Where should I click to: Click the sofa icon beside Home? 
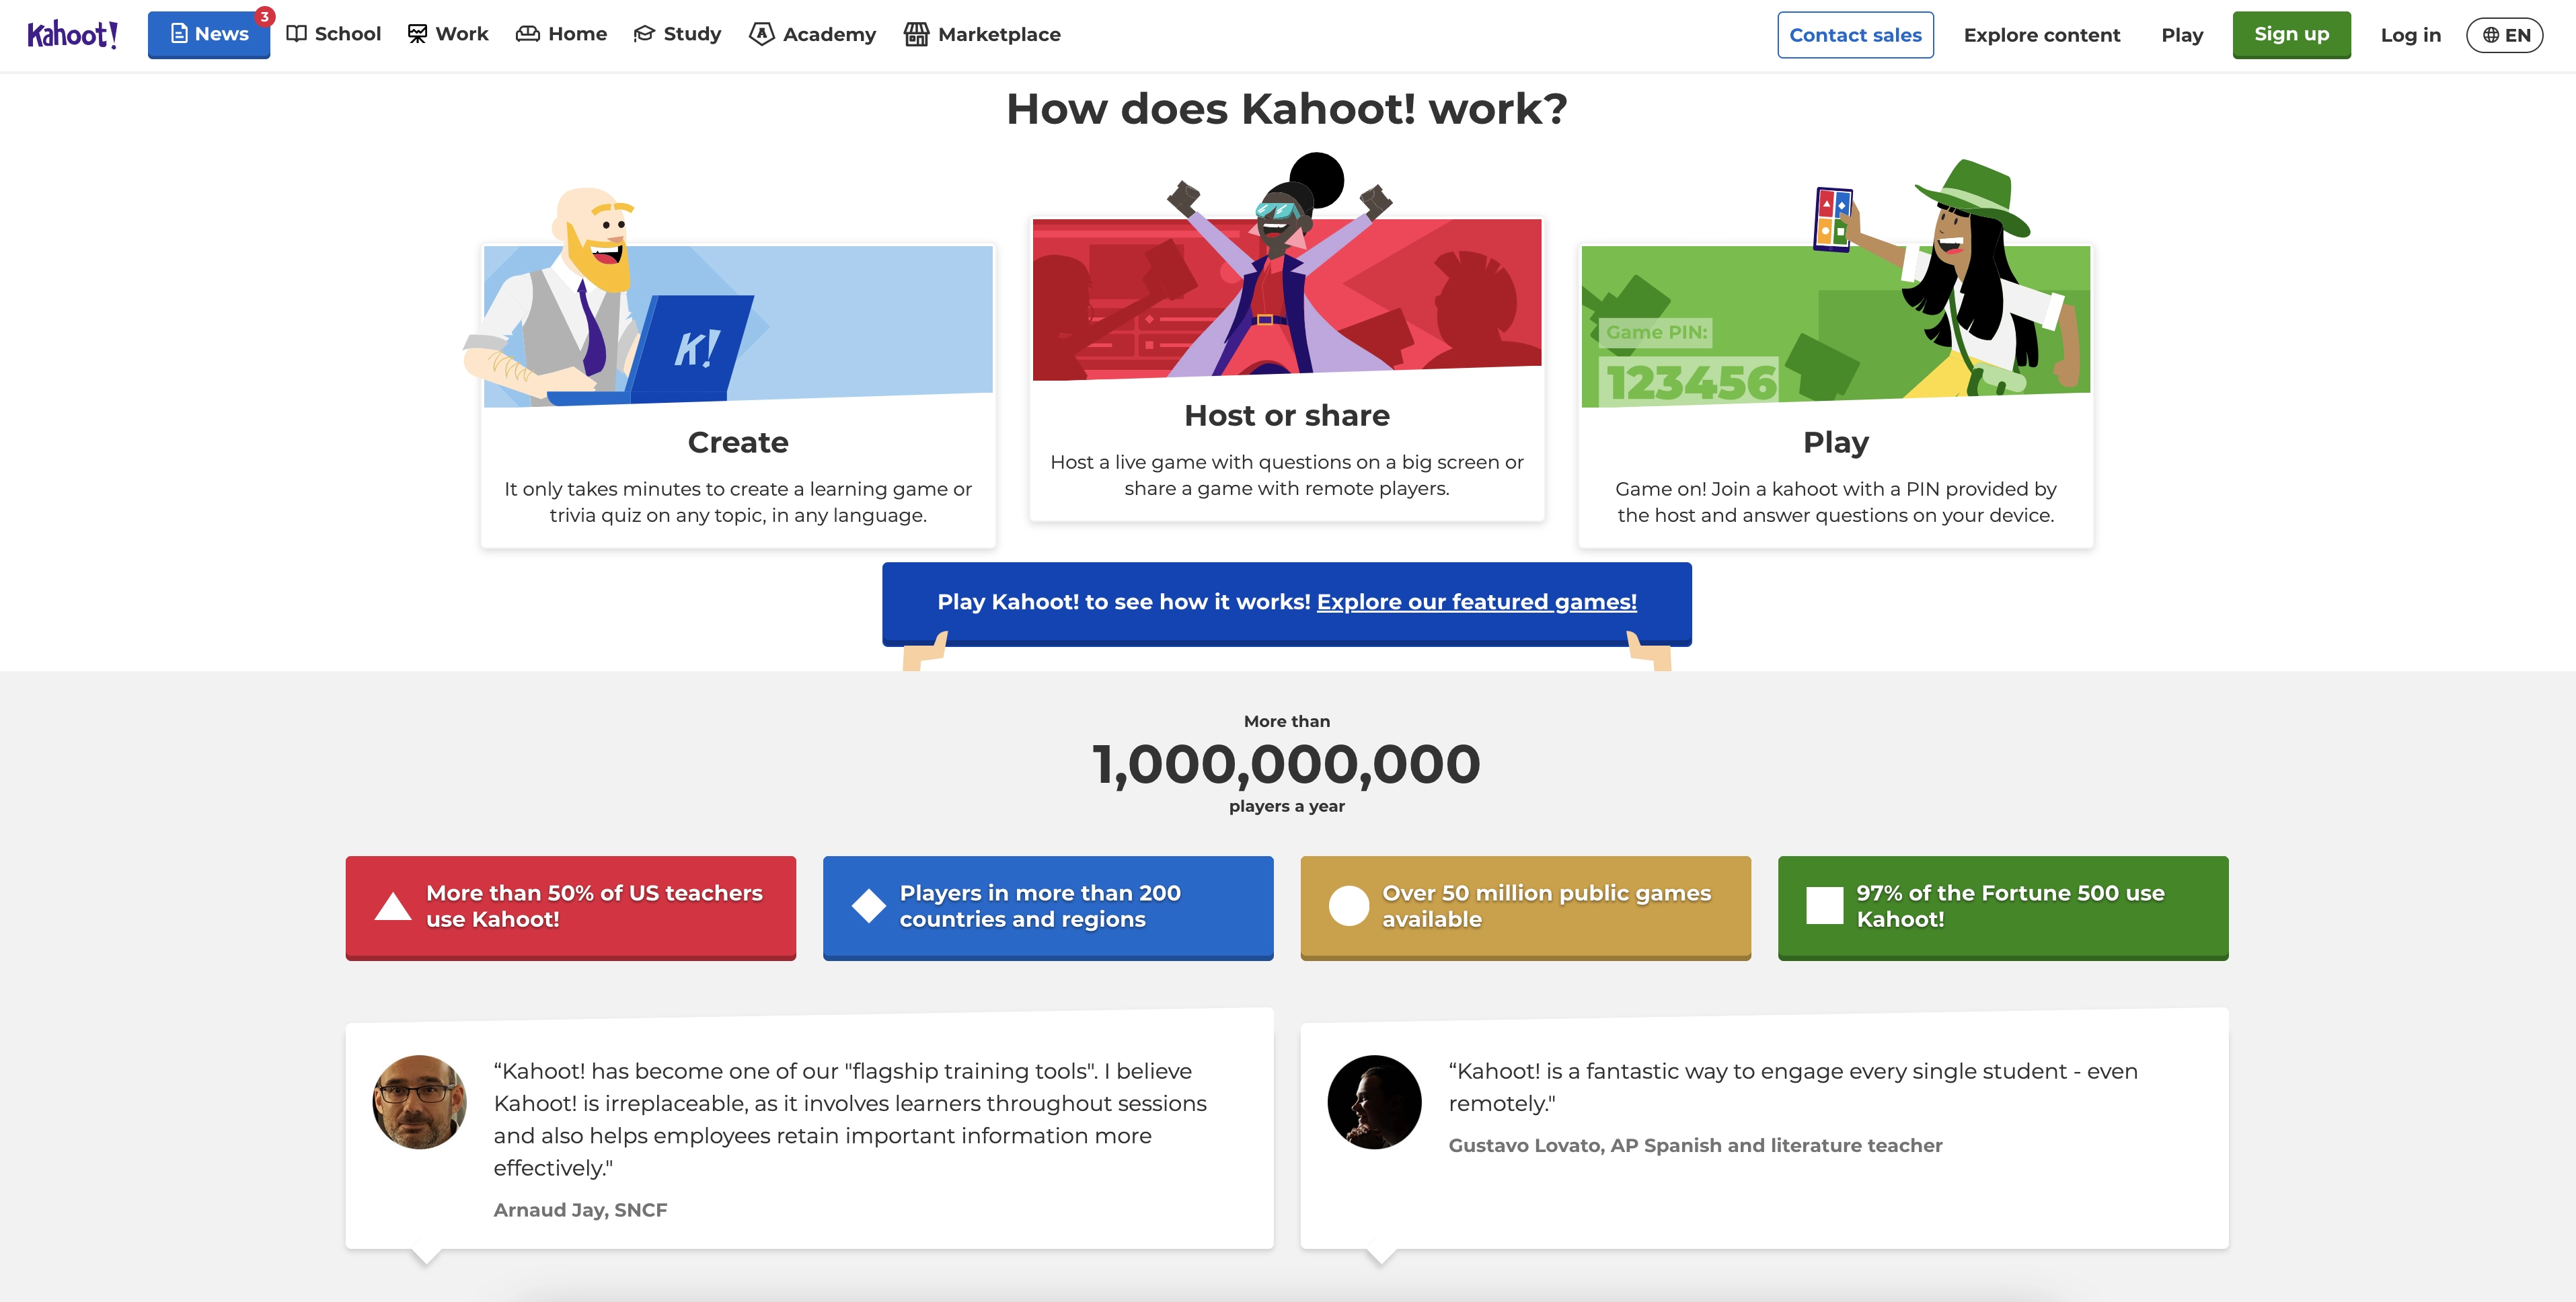coord(527,34)
